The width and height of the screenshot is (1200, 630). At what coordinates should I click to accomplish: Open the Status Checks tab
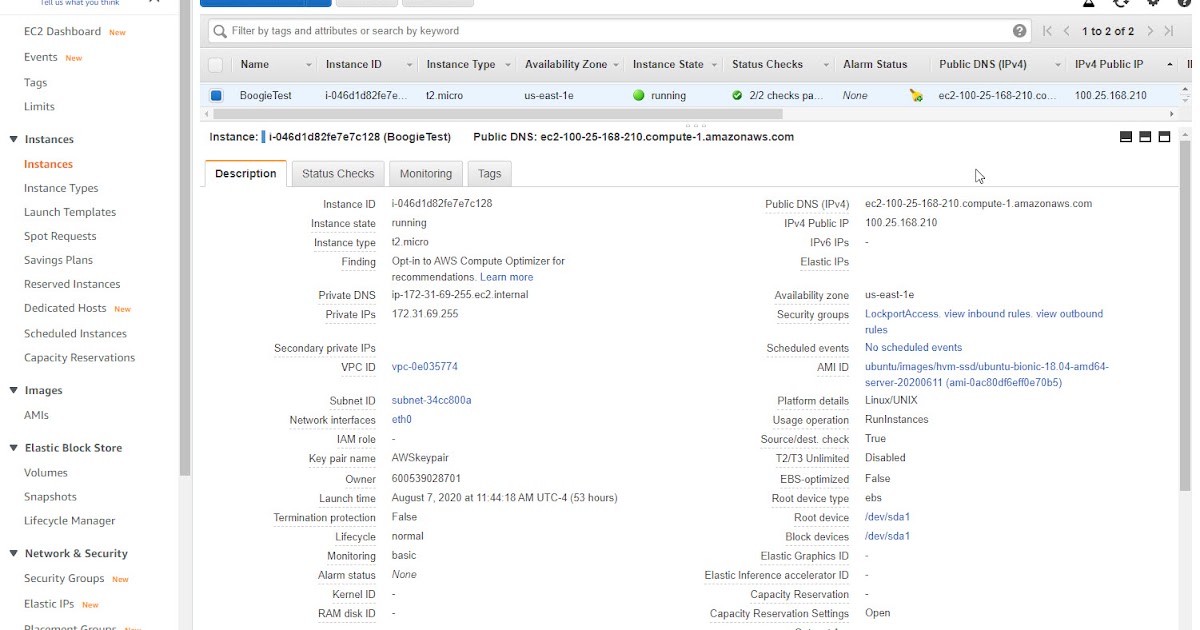tap(337, 173)
